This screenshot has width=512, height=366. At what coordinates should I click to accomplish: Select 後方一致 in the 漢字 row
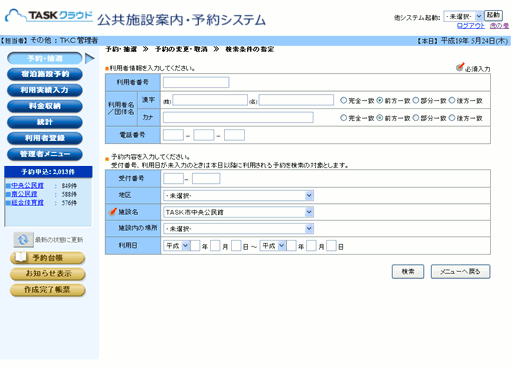point(452,100)
